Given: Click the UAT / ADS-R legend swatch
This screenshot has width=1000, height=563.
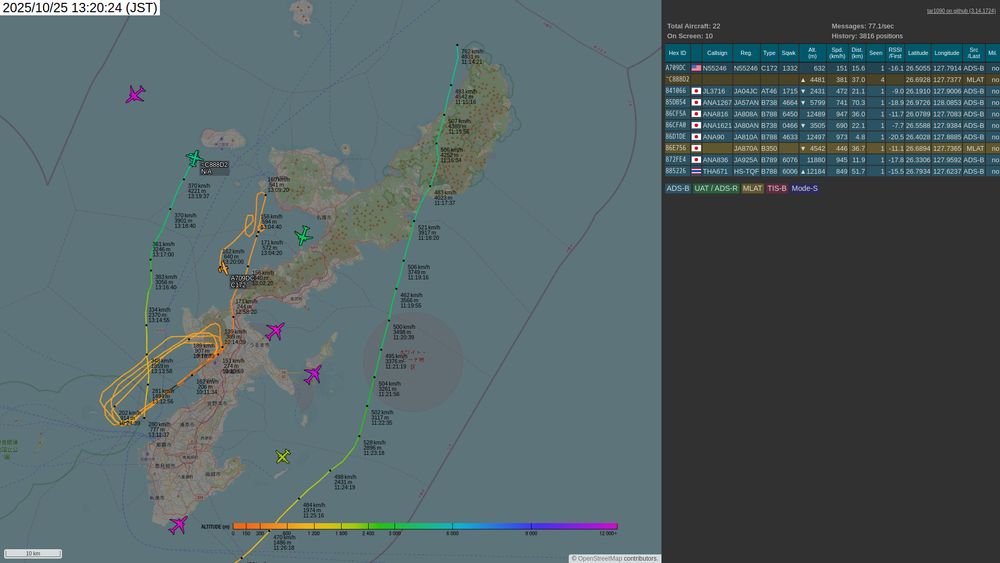Looking at the screenshot, I should (x=716, y=188).
